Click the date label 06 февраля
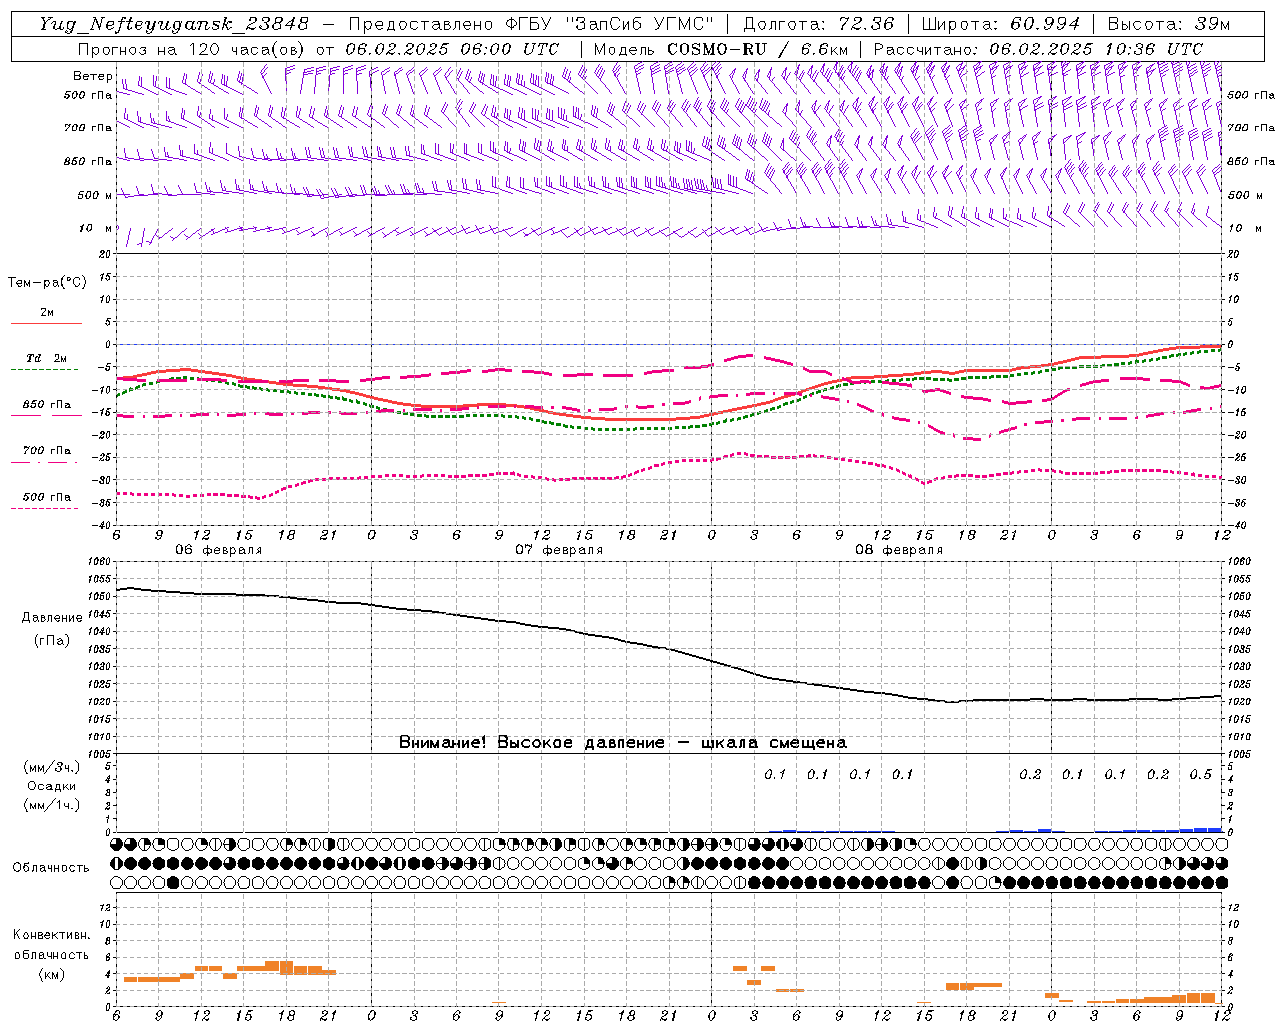The image size is (1280, 1024). [x=219, y=549]
